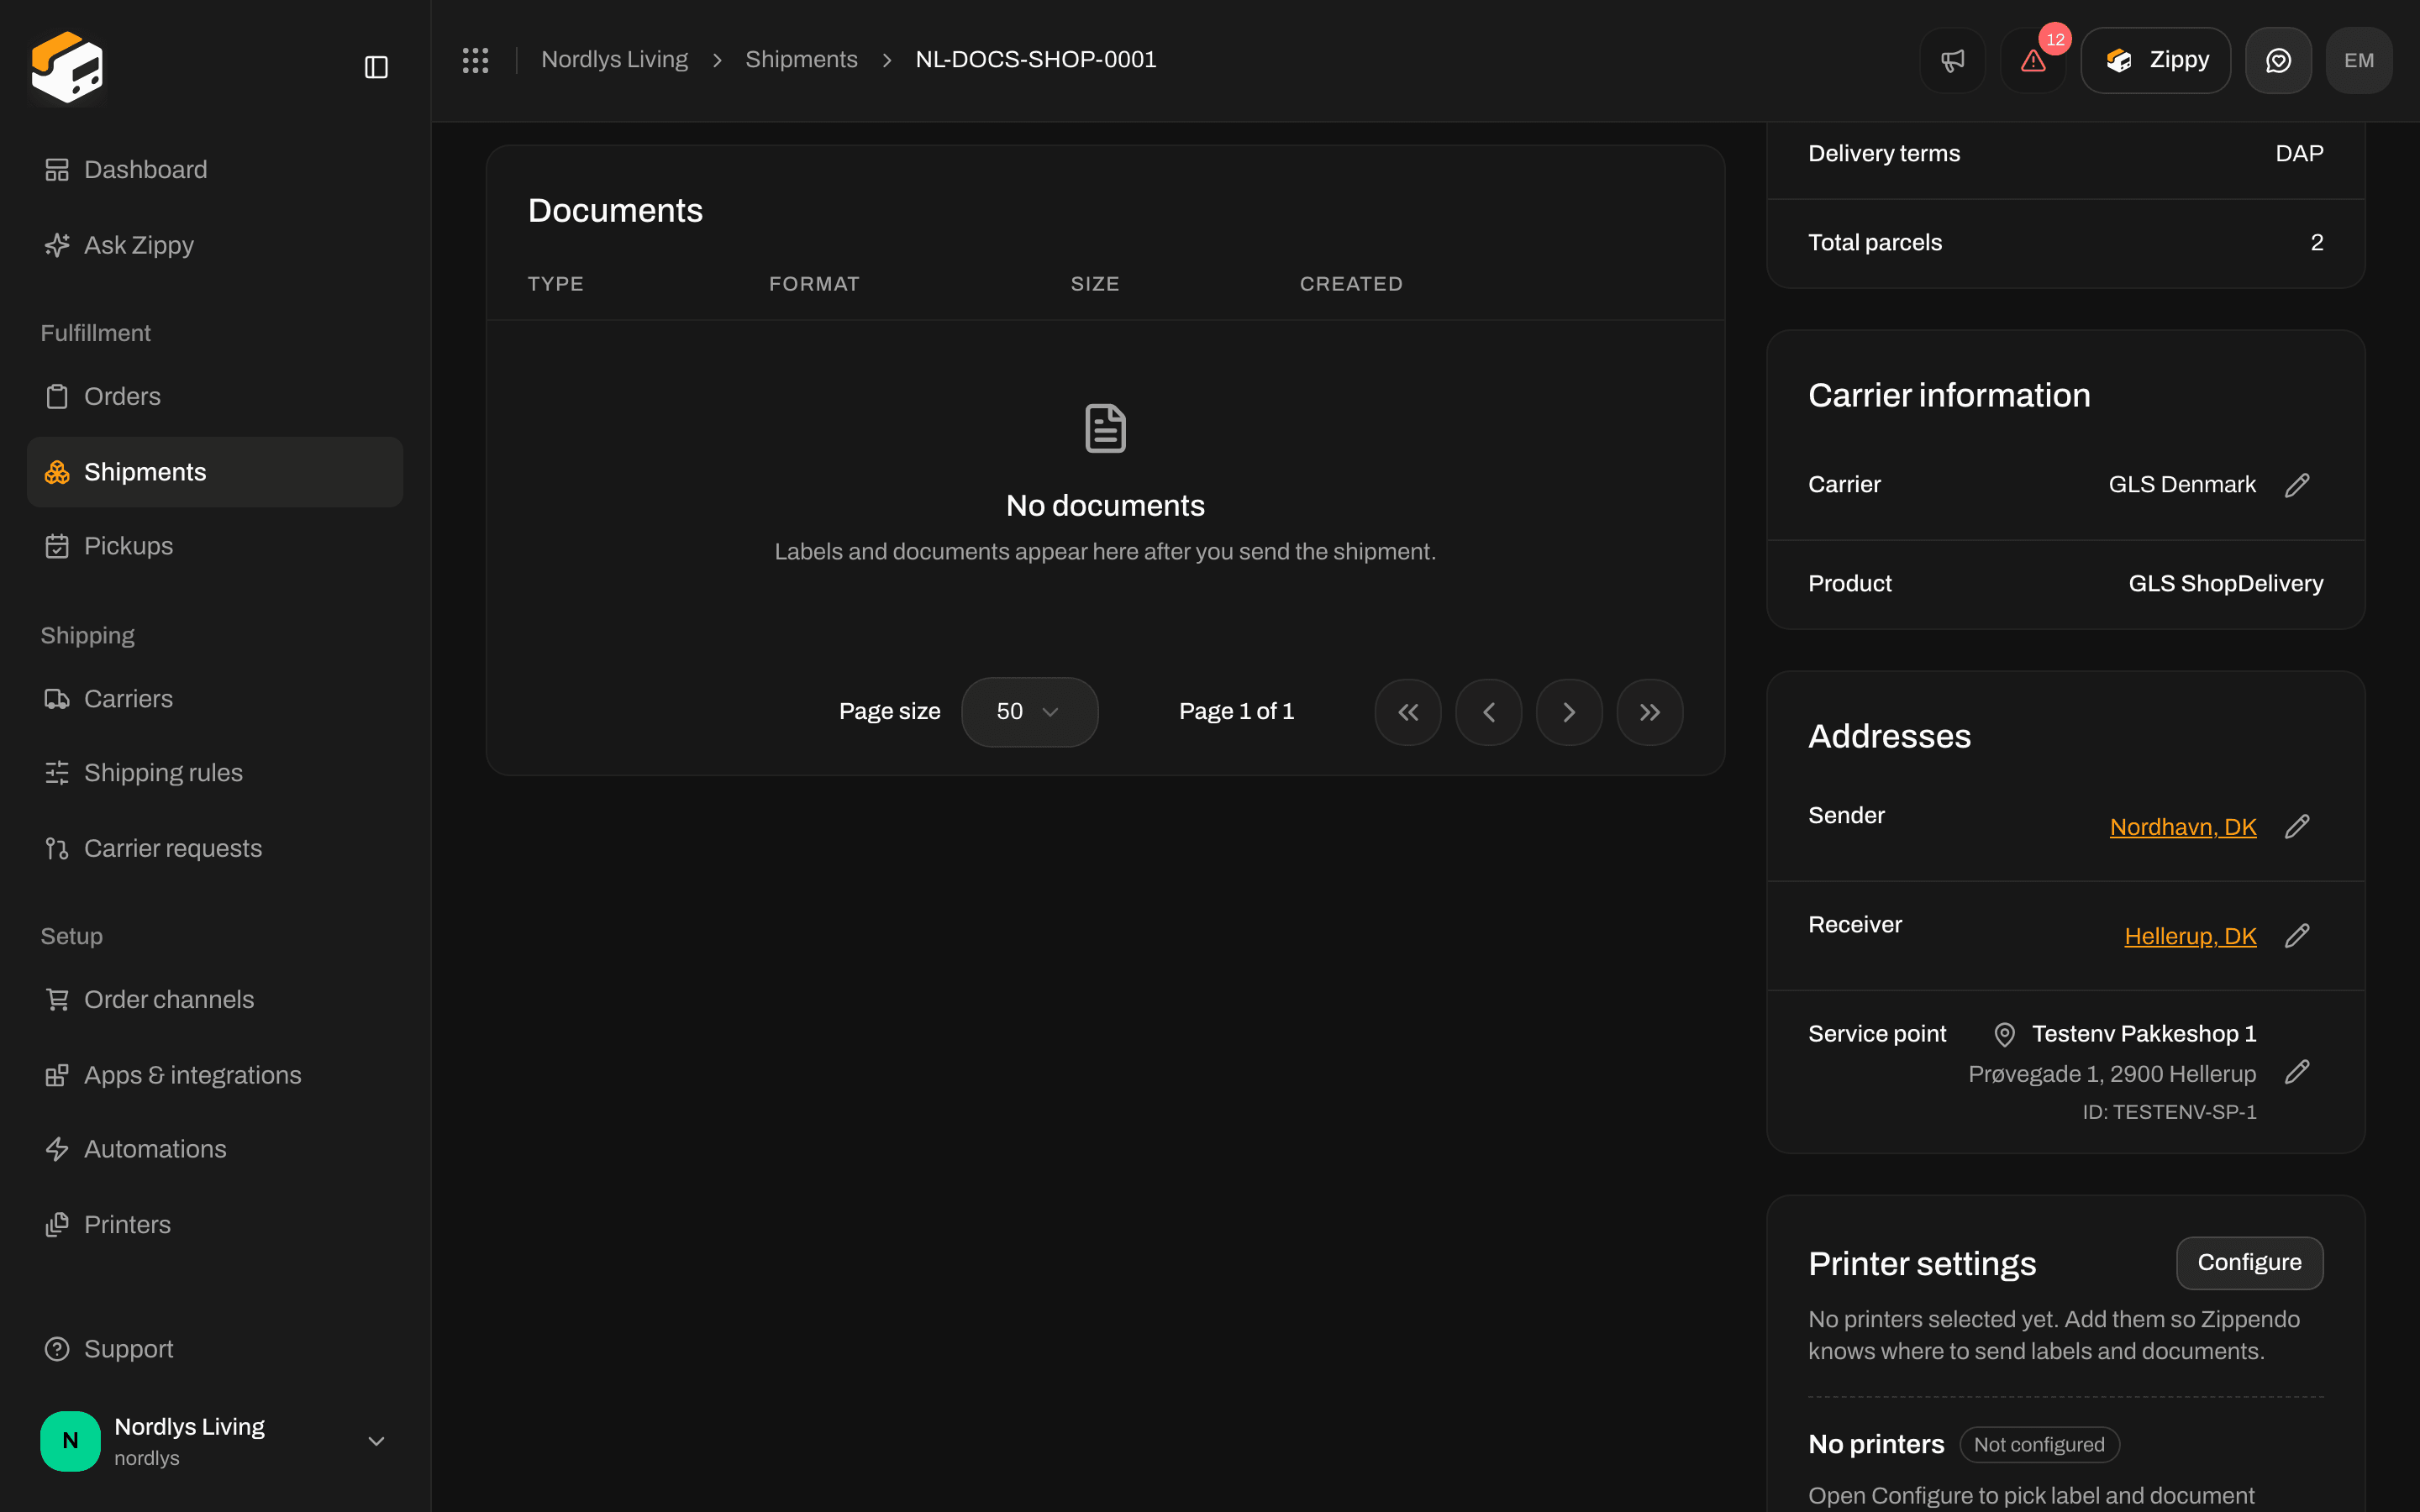The width and height of the screenshot is (2420, 1512).
Task: Open the support chat icon in the header
Action: (2278, 60)
